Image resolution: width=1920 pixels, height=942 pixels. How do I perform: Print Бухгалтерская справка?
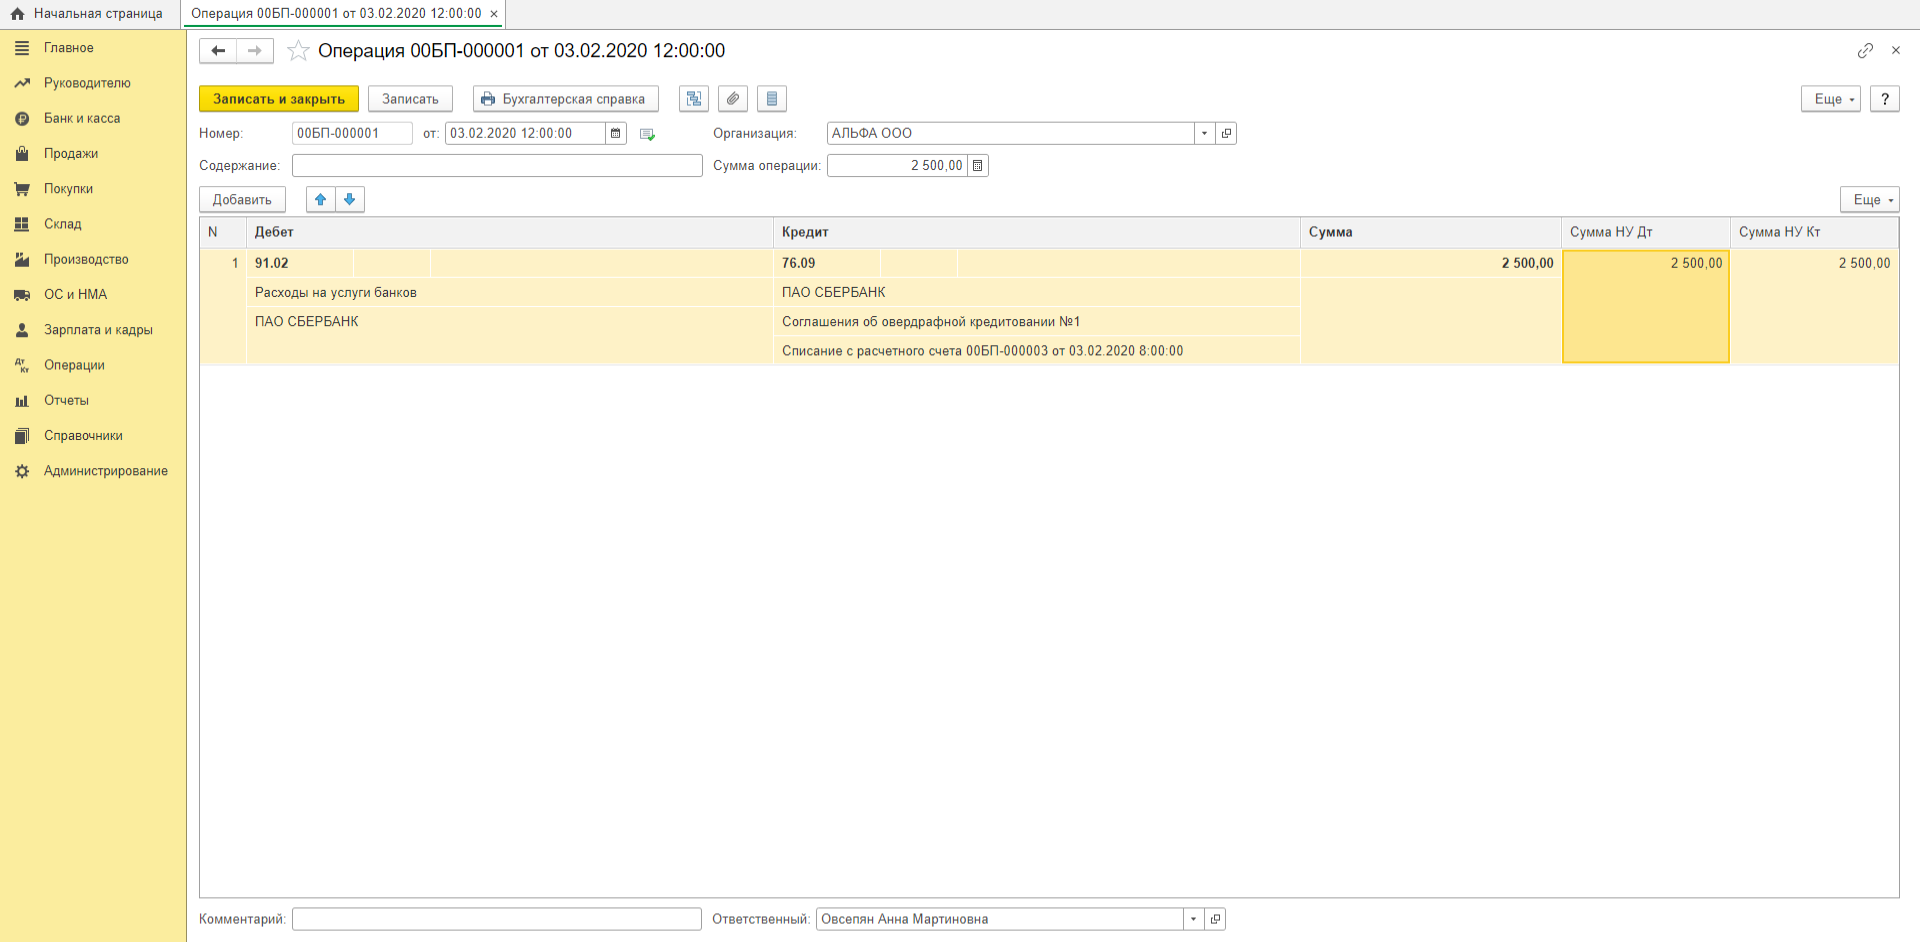coord(565,99)
